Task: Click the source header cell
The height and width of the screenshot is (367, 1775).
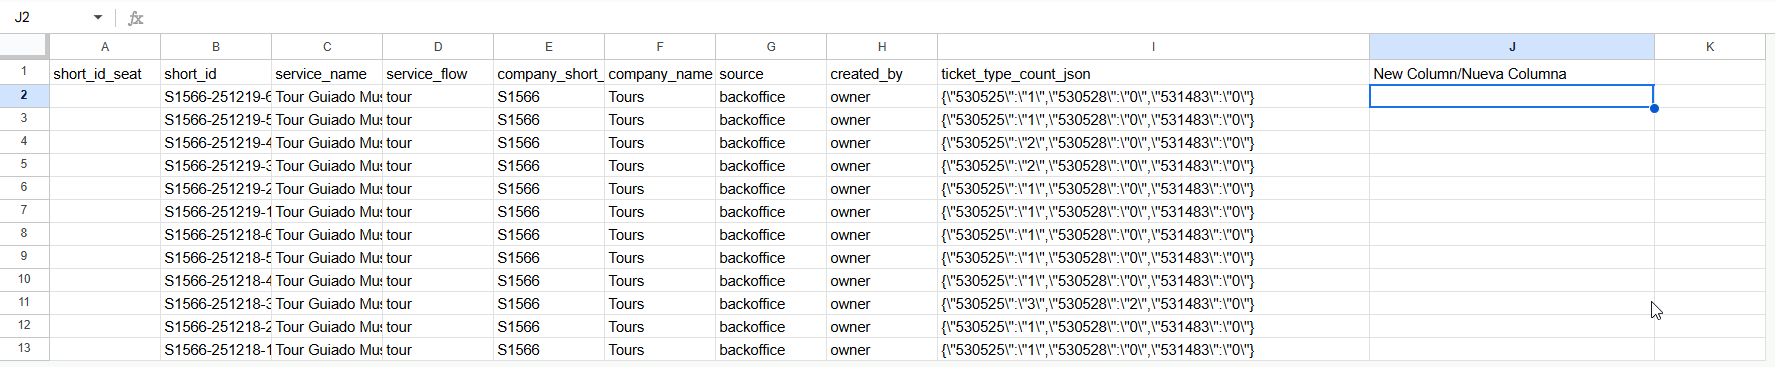Action: tap(771, 73)
